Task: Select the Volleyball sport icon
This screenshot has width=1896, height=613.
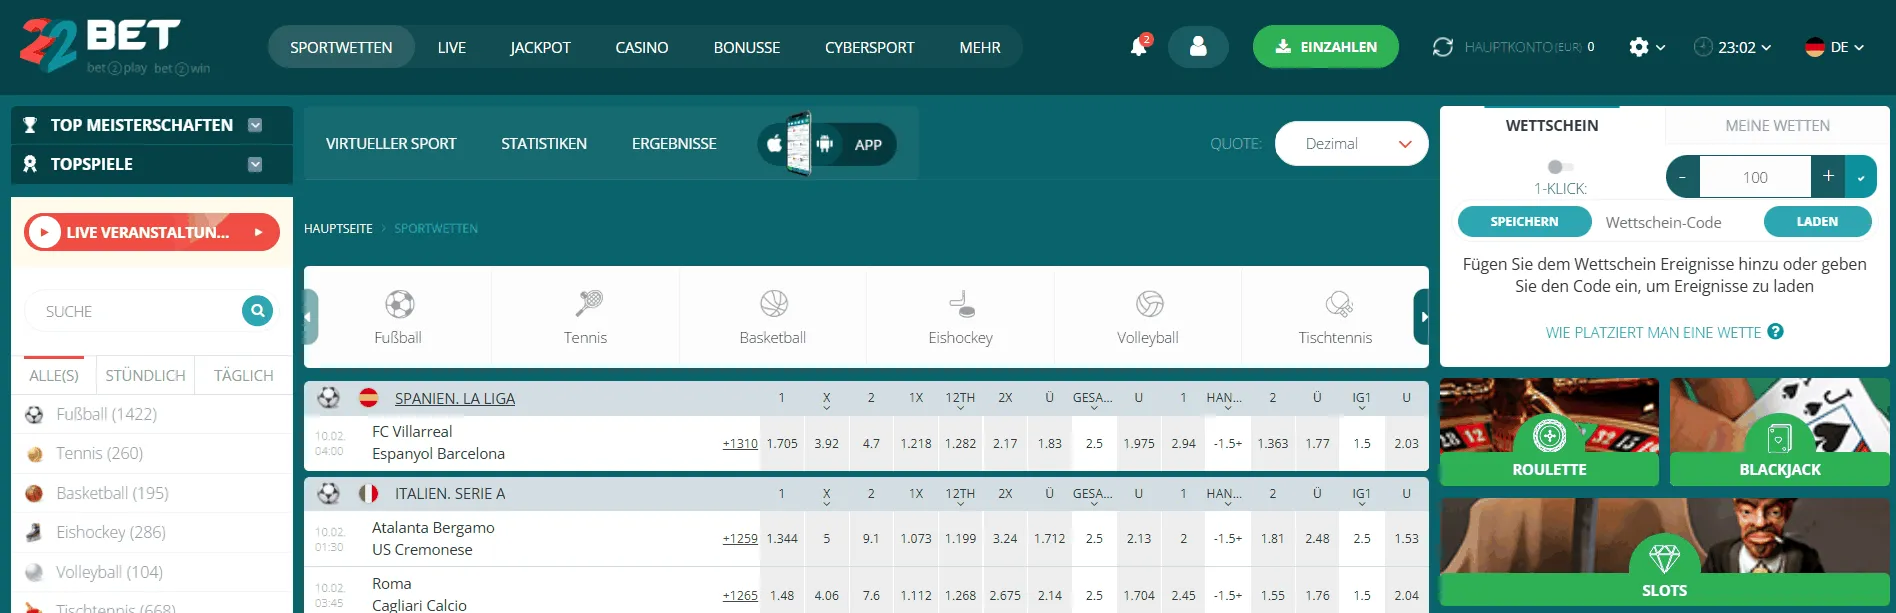Action: (x=1149, y=304)
